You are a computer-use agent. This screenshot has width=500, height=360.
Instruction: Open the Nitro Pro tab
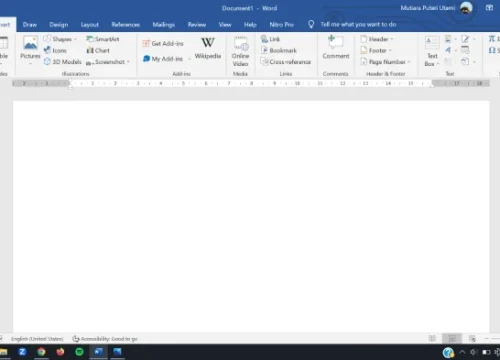click(281, 25)
